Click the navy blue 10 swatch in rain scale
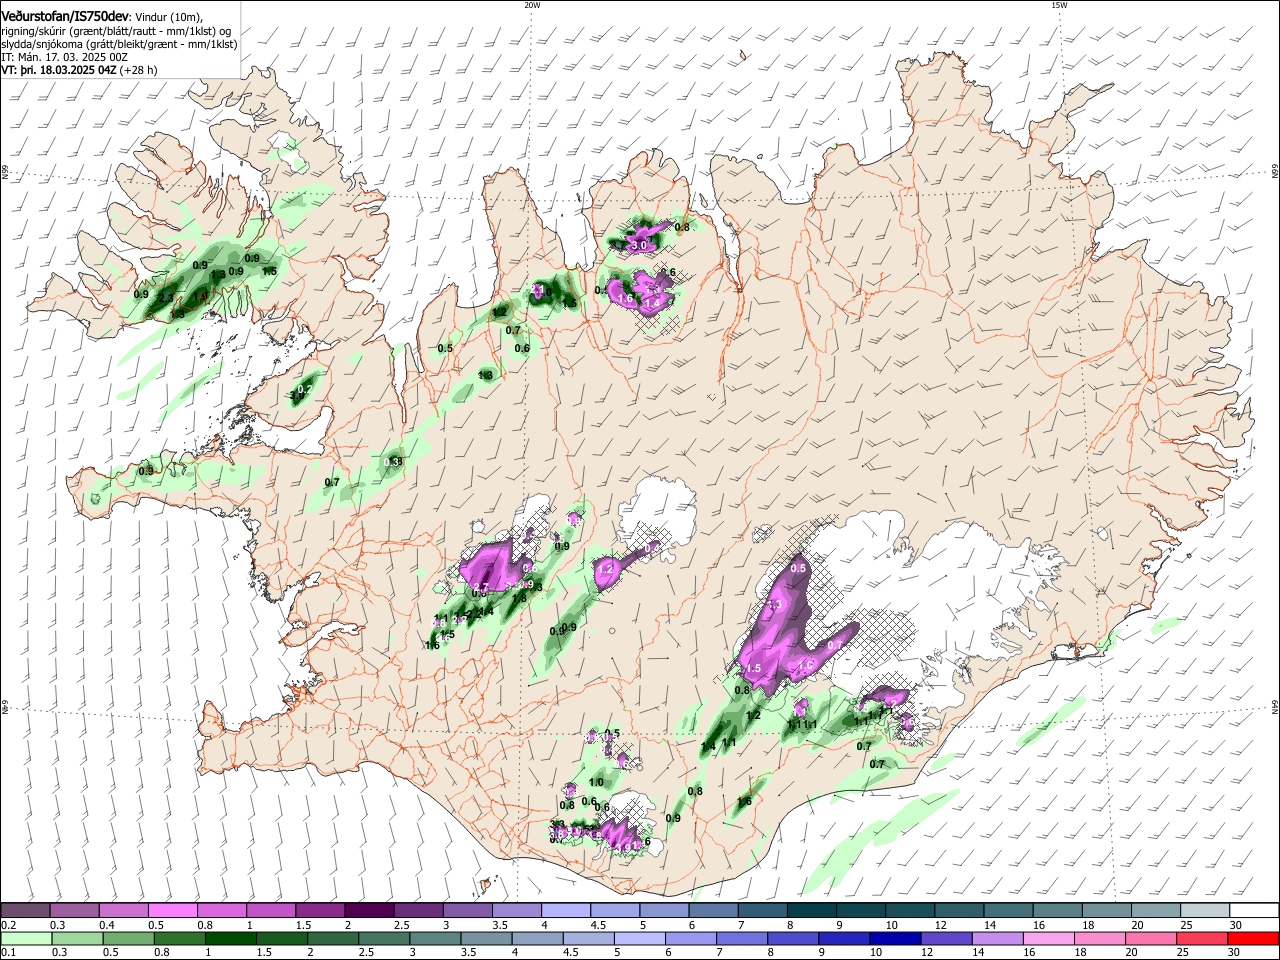 click(895, 938)
